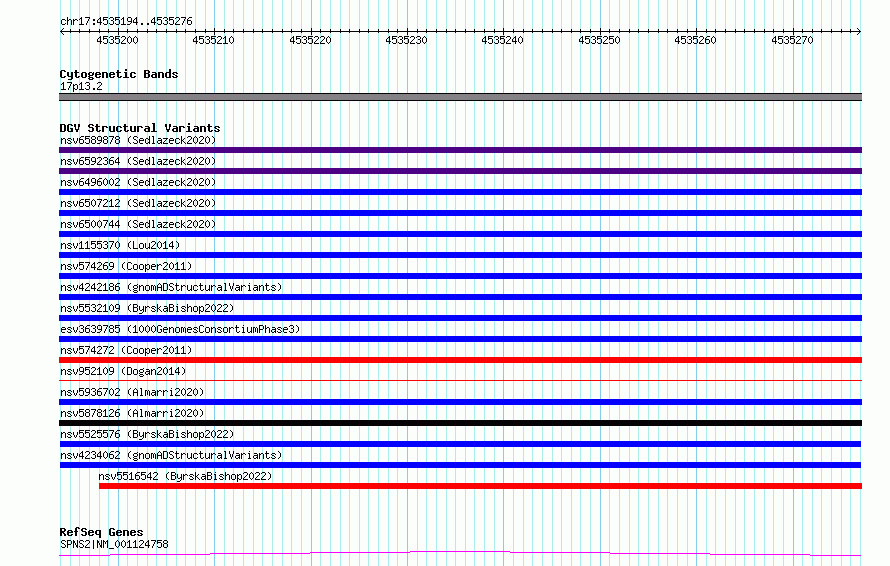Click the blue bar under nsv5936702

pos(460,402)
